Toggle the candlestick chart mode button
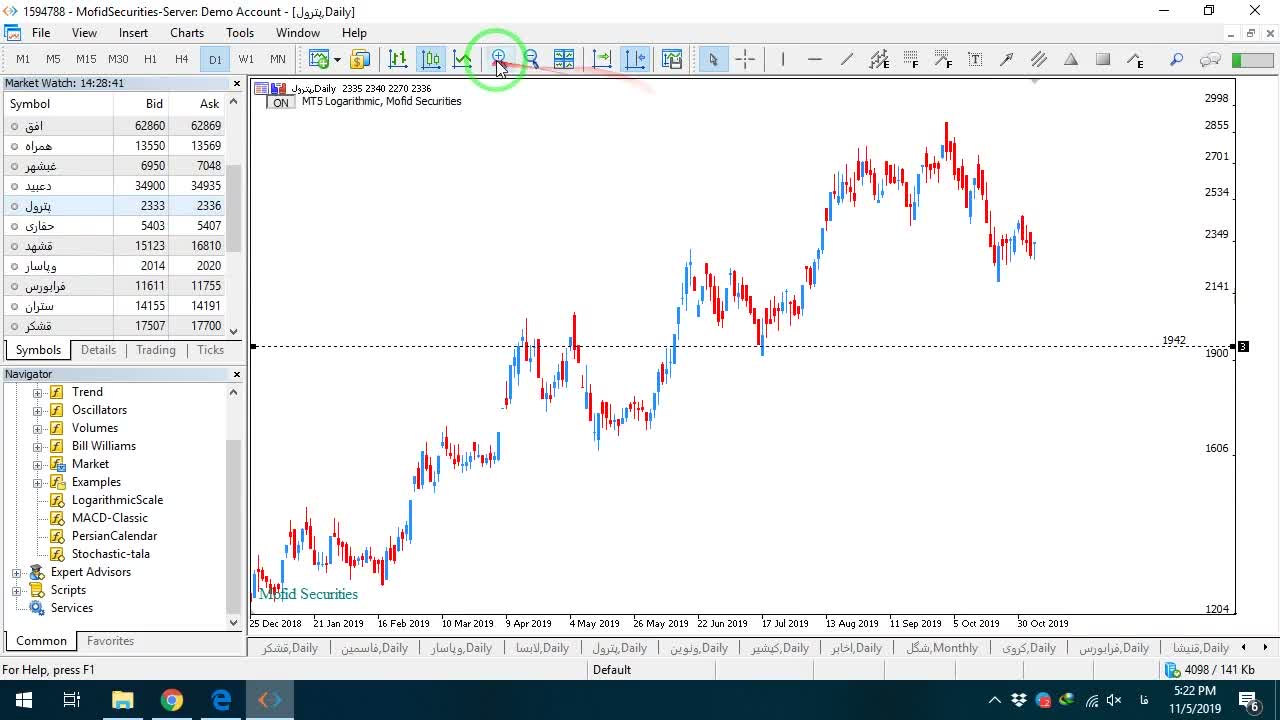The height and width of the screenshot is (720, 1280). (430, 59)
